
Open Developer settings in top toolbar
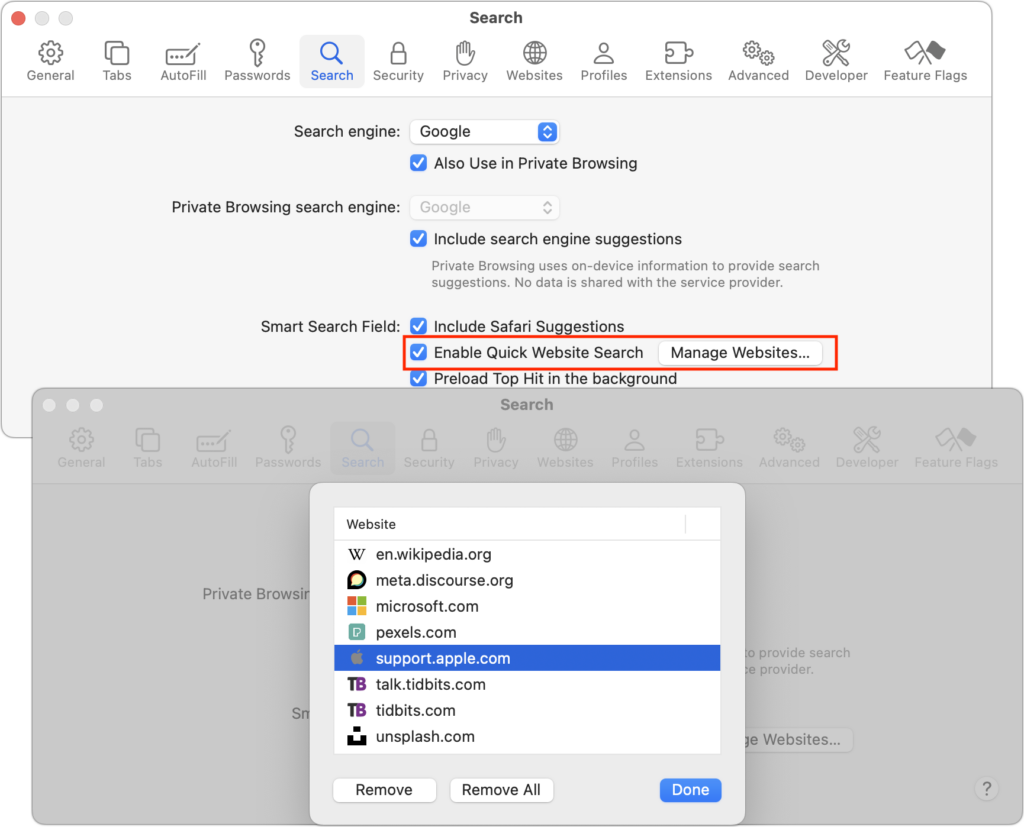point(835,61)
